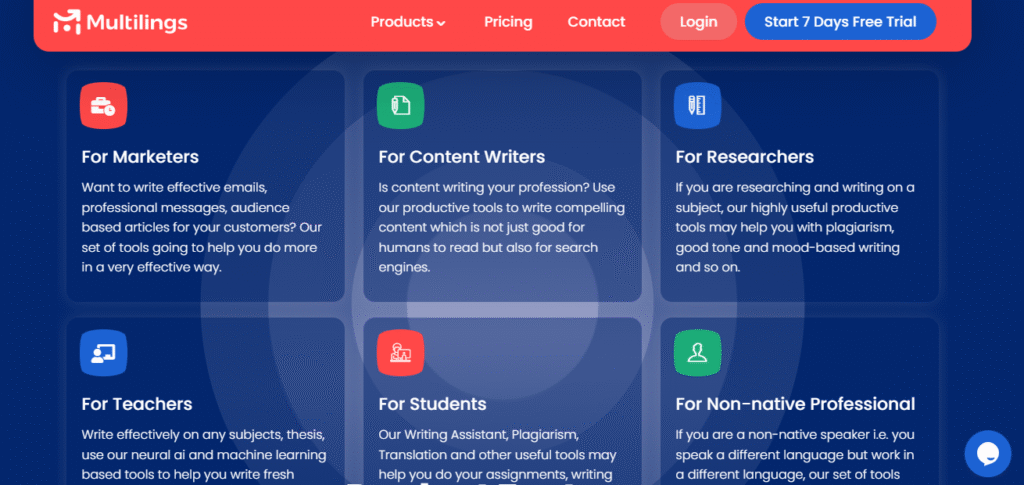Expand the Products dropdown menu
Screen dimensions: 1024x485
pyautogui.click(x=408, y=22)
